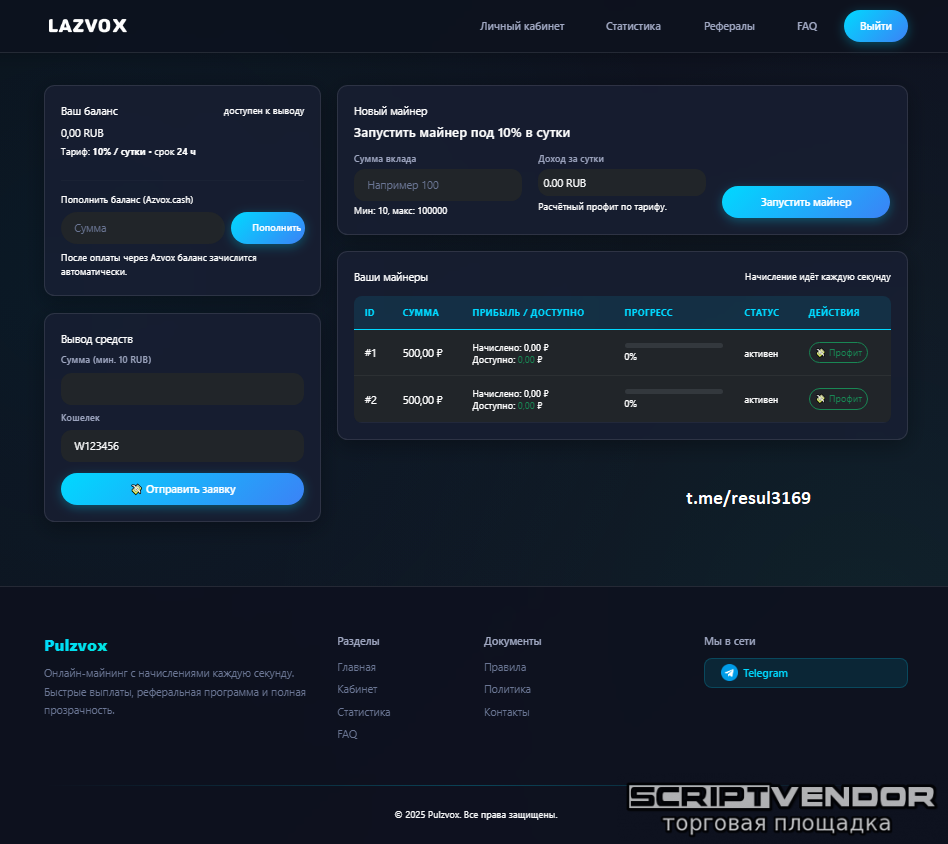Select the withdrawal amount input field
The height and width of the screenshot is (844, 948).
click(x=182, y=389)
